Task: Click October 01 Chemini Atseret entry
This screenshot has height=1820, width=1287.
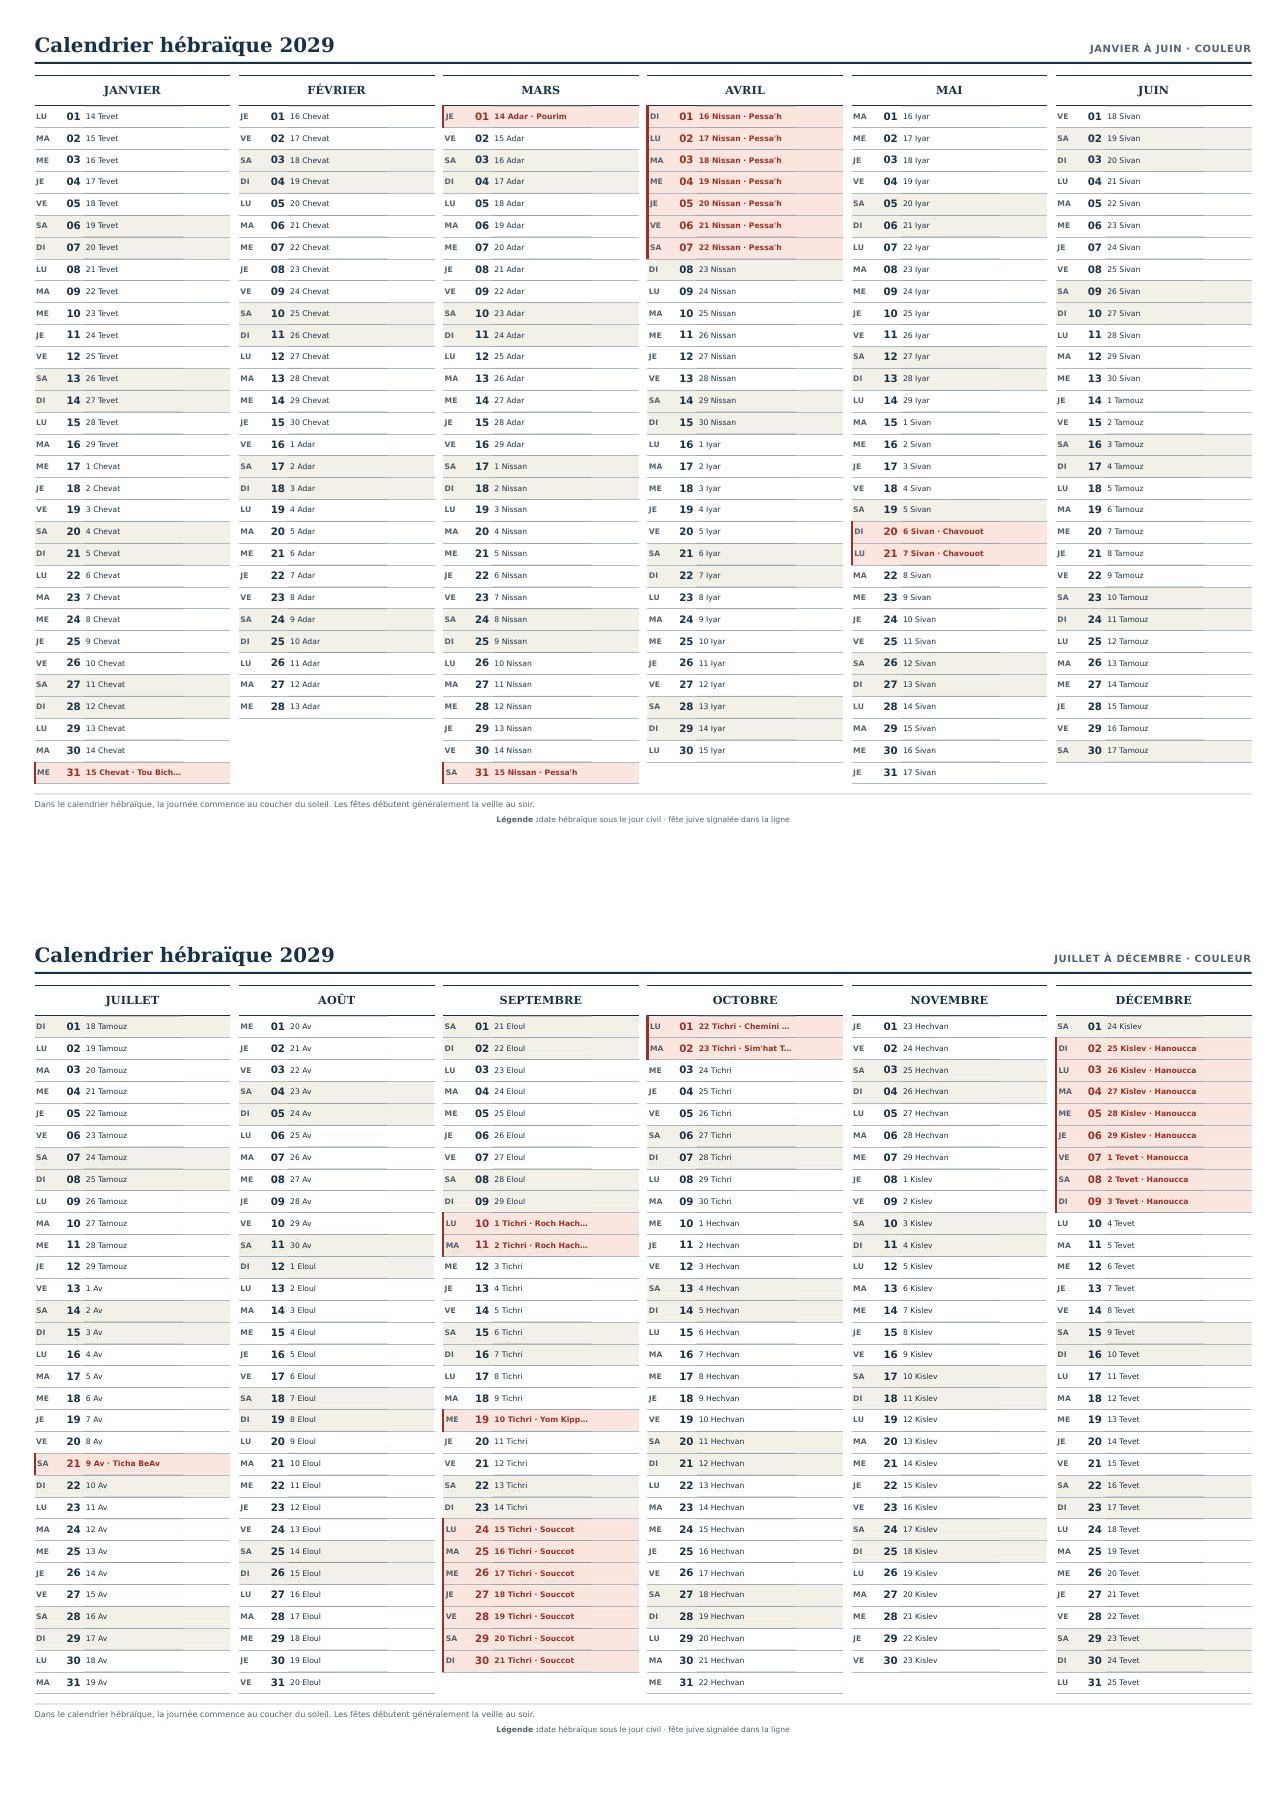Action: (x=745, y=1027)
